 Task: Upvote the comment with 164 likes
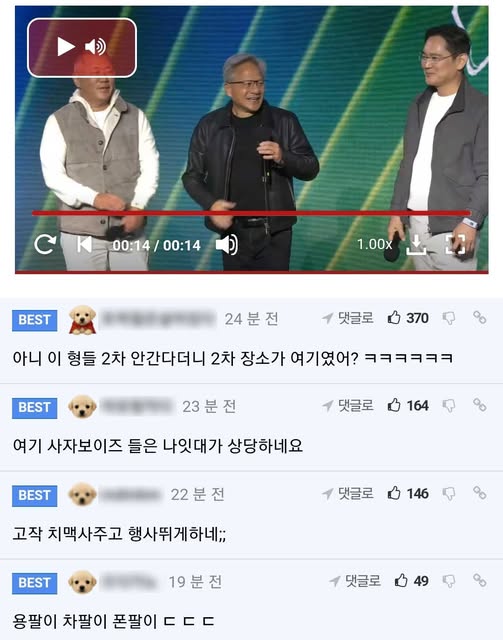pos(394,405)
